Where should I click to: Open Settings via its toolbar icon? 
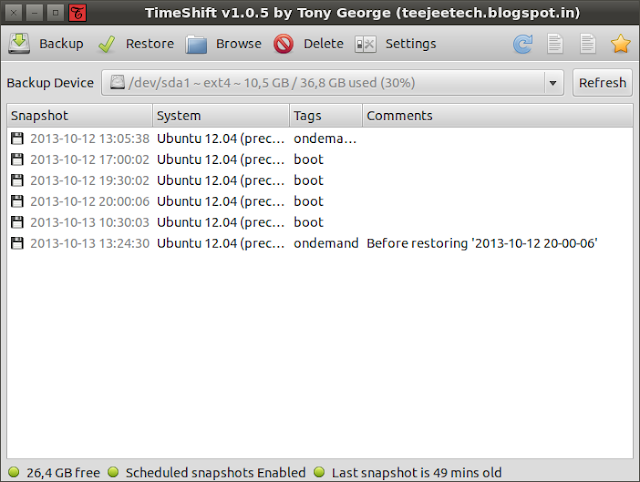pyautogui.click(x=365, y=44)
